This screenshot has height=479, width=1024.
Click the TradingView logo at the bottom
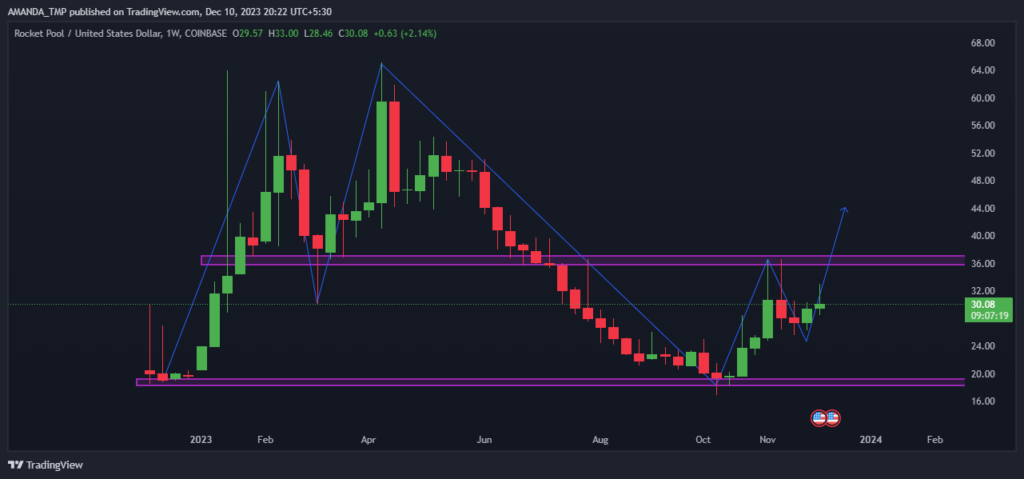(45, 465)
